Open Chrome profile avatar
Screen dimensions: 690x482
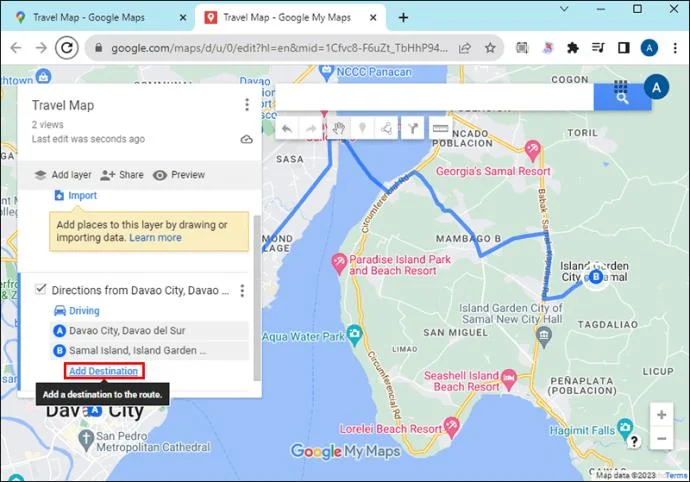point(649,48)
